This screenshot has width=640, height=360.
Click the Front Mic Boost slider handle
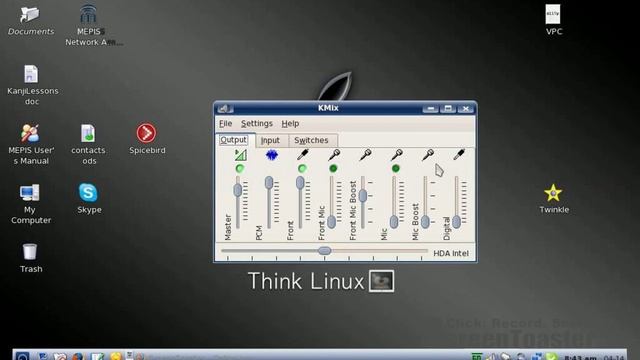(362, 196)
